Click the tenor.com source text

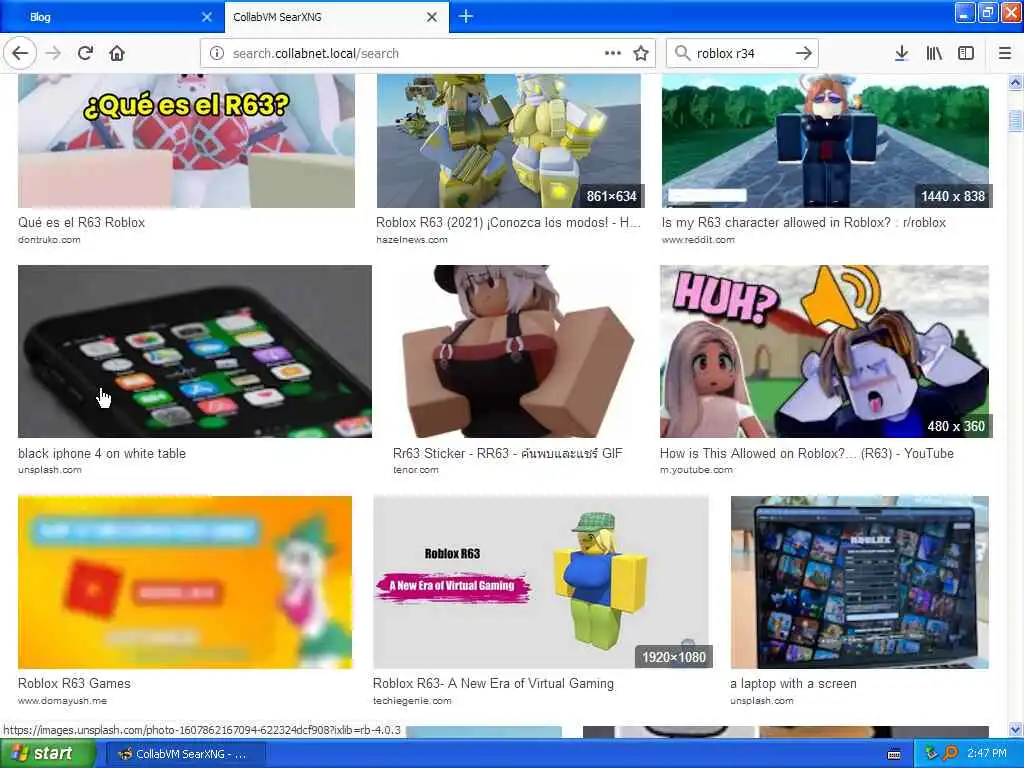pos(416,470)
